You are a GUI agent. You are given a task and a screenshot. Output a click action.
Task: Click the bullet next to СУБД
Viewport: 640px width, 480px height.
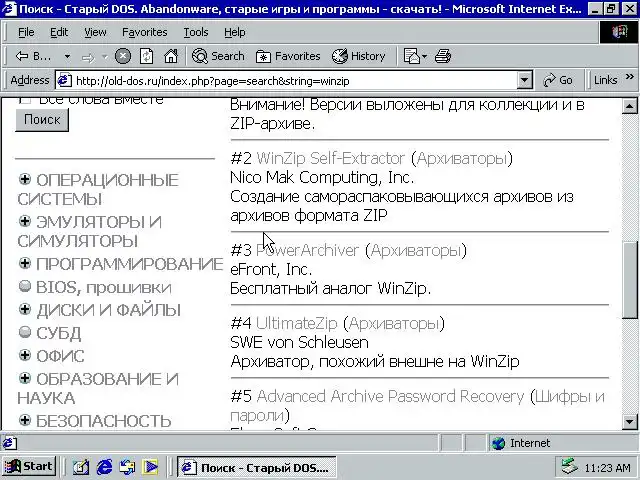tap(25, 332)
